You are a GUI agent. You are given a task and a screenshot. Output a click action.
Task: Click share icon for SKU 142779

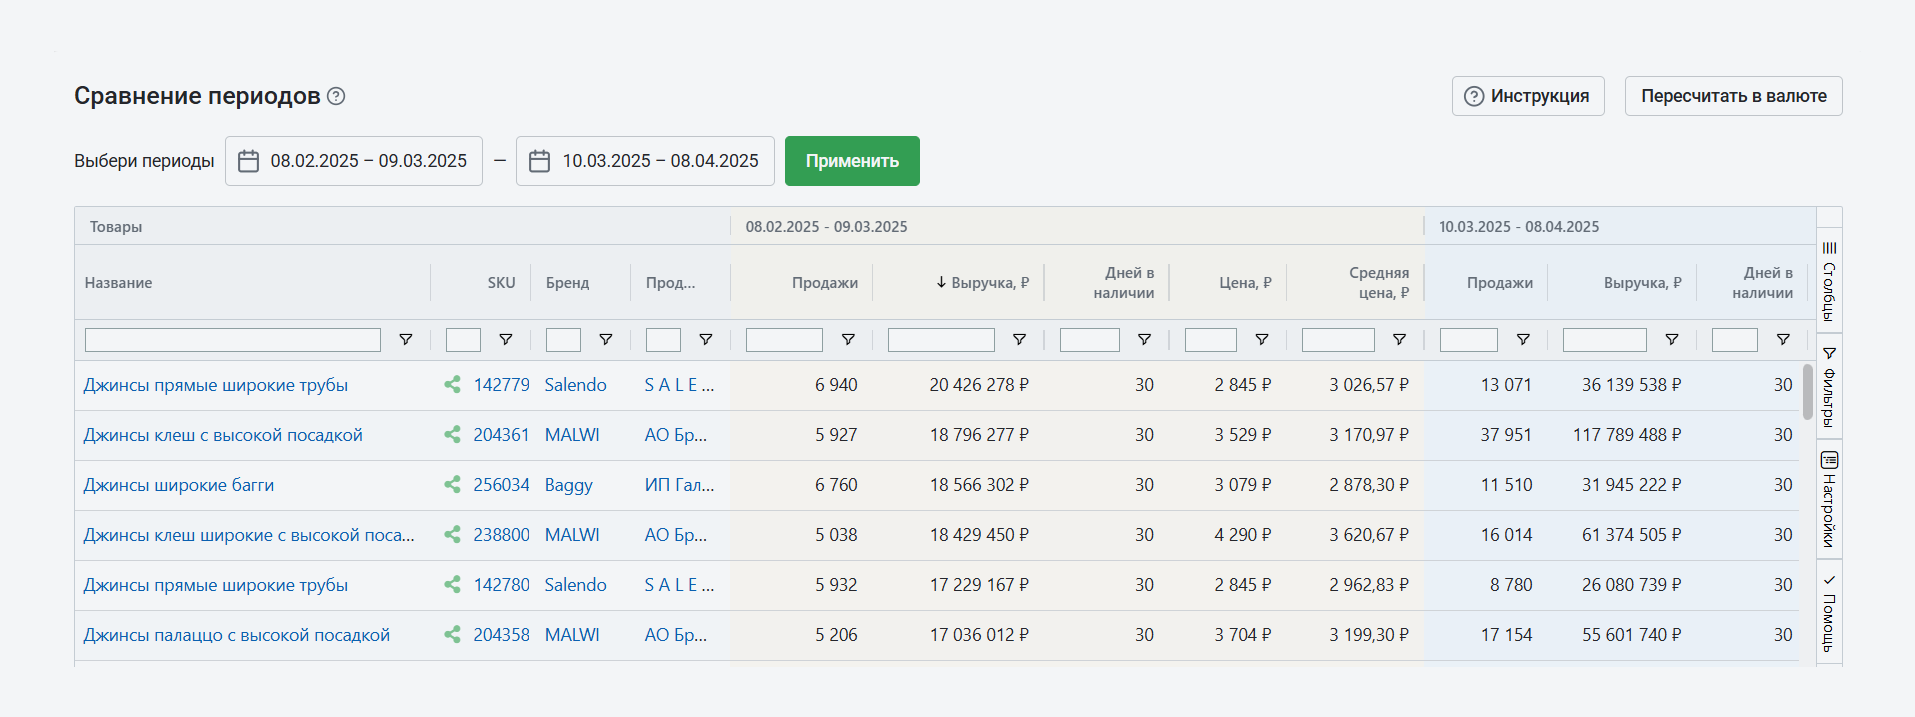(x=453, y=385)
